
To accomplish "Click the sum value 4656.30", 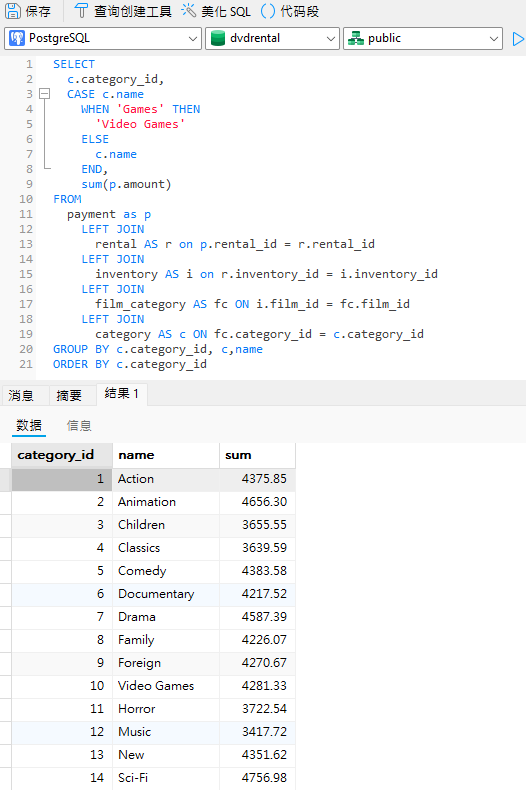I will [257, 502].
